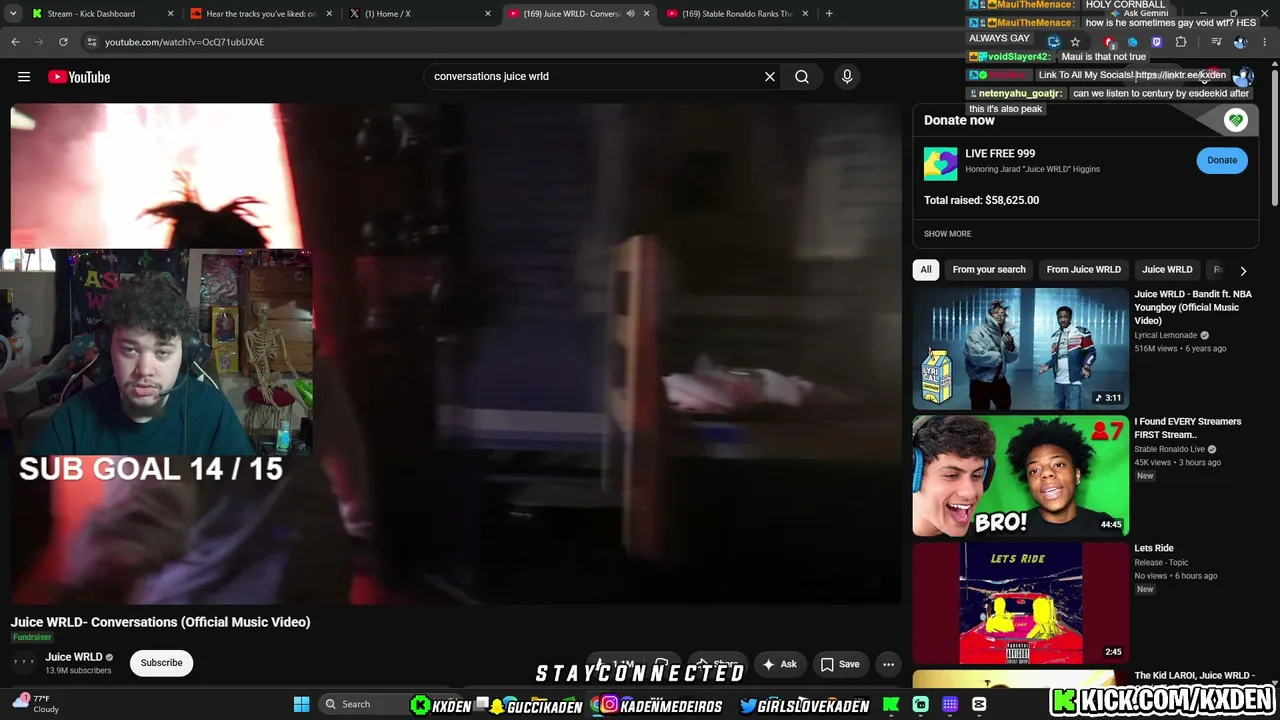Viewport: 1280px width, 720px height.
Task: Open the Twitch extension icon
Action: click(x=1157, y=42)
